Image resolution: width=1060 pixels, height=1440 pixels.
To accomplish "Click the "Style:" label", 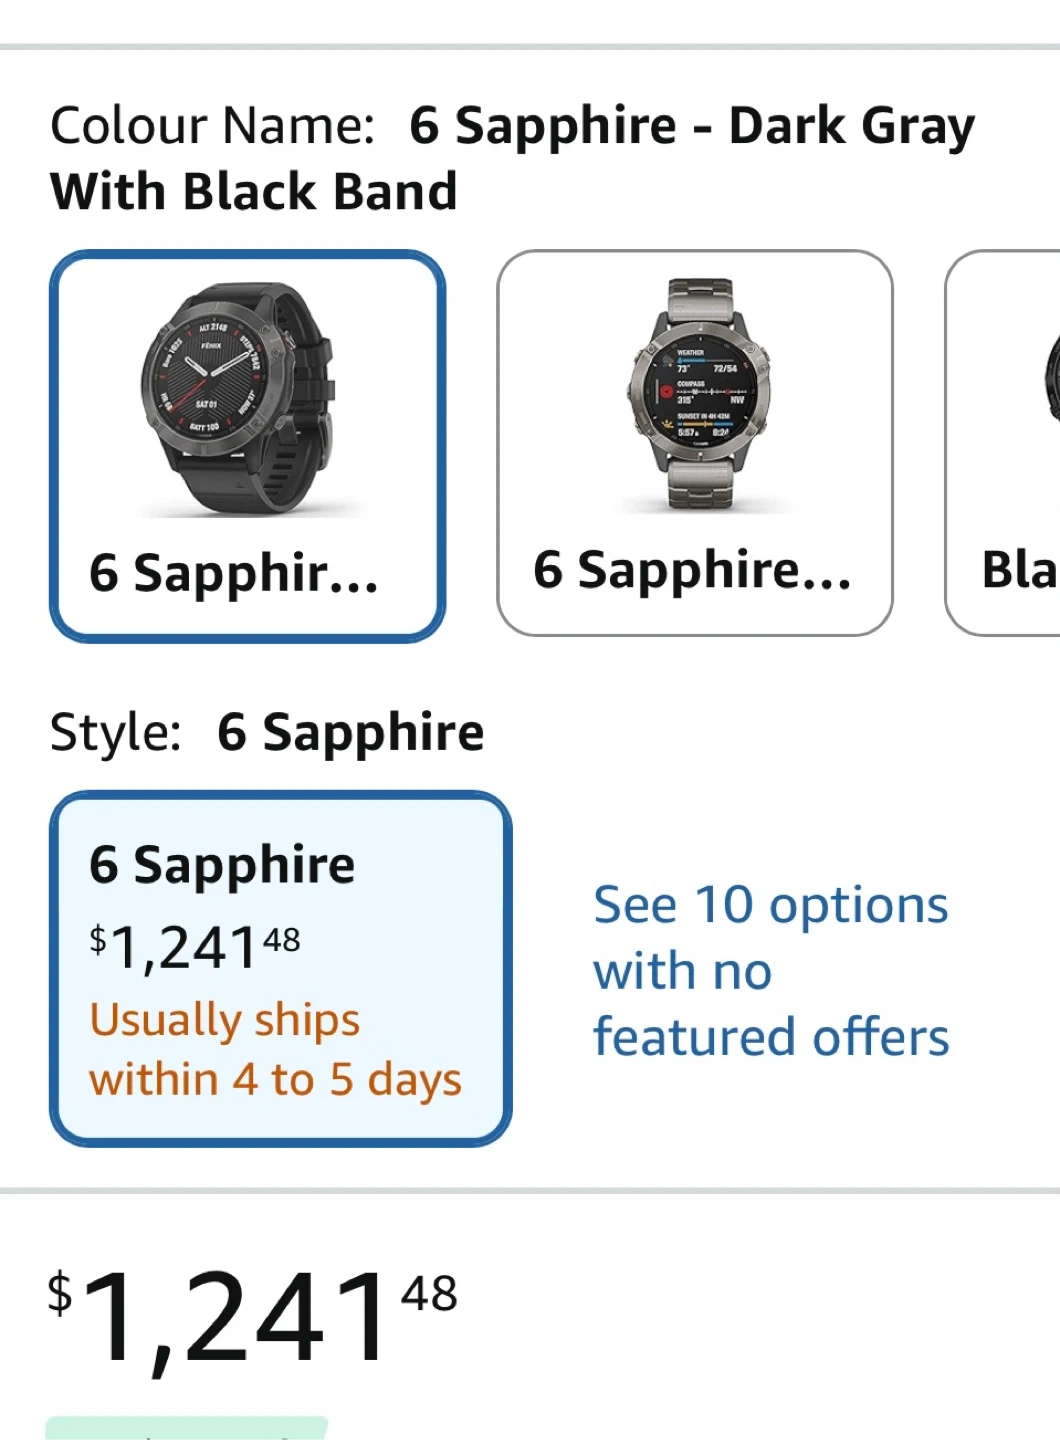I will coord(116,732).
